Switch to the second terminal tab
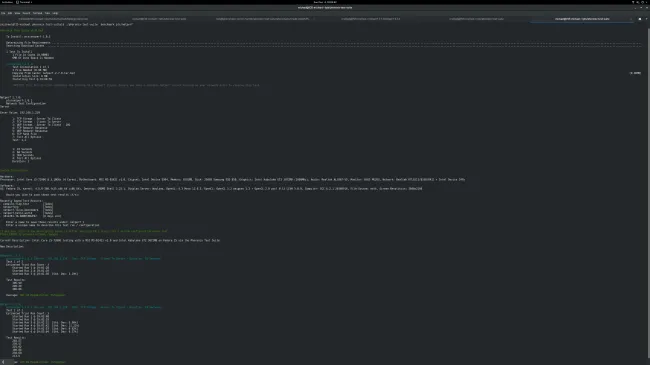Screen dimensions: 650x365 tap(159, 19)
